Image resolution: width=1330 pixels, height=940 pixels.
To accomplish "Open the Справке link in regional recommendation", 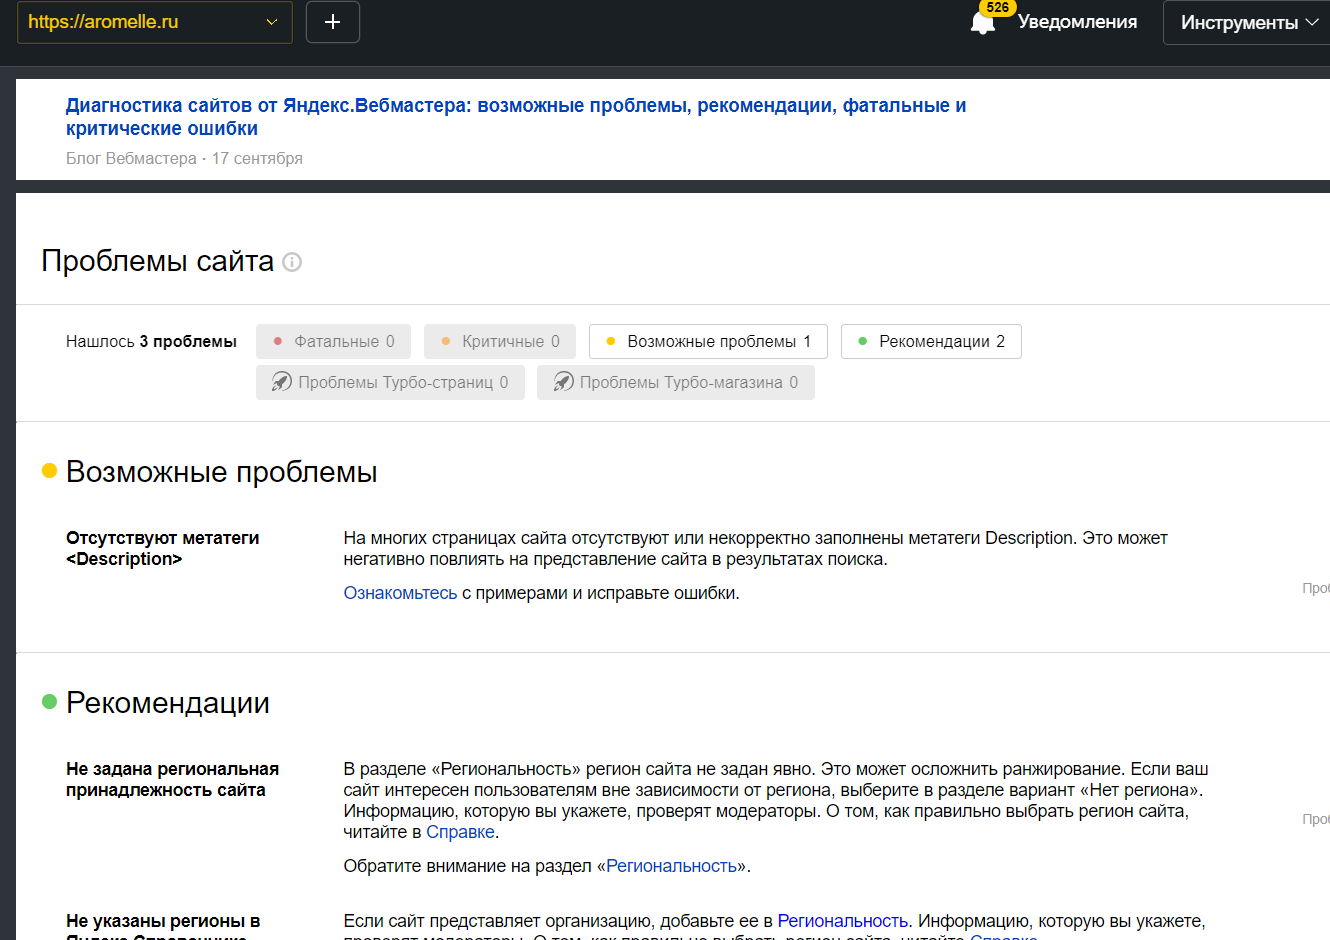I will pos(460,832).
